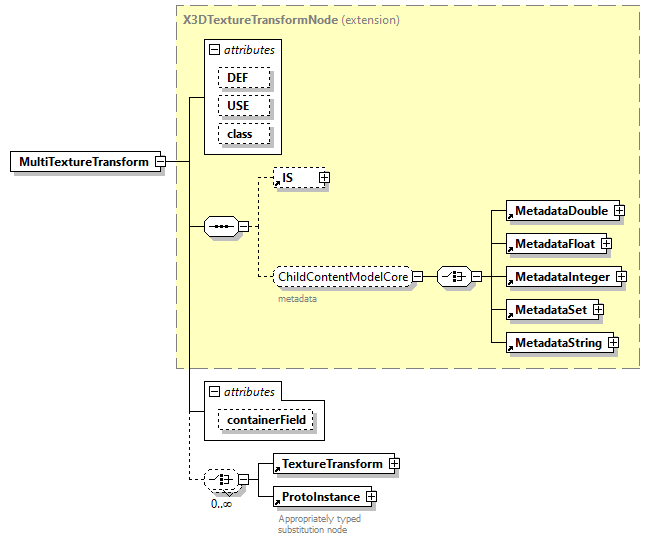Click the metadata choice compositor icon
653x542 pixels.
(x=454, y=277)
